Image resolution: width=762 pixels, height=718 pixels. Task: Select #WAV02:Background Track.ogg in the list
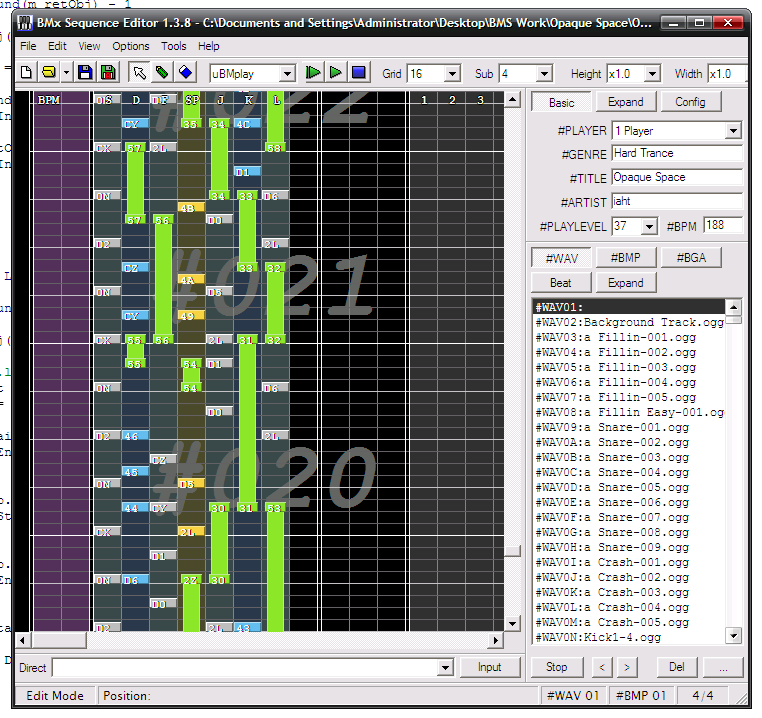(629, 322)
